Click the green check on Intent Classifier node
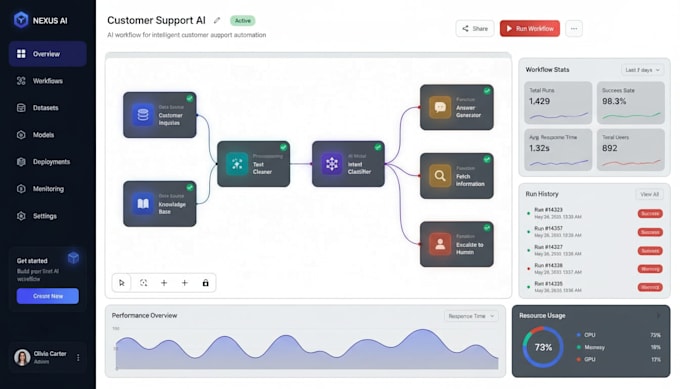This screenshot has height=389, width=680. pyautogui.click(x=378, y=147)
